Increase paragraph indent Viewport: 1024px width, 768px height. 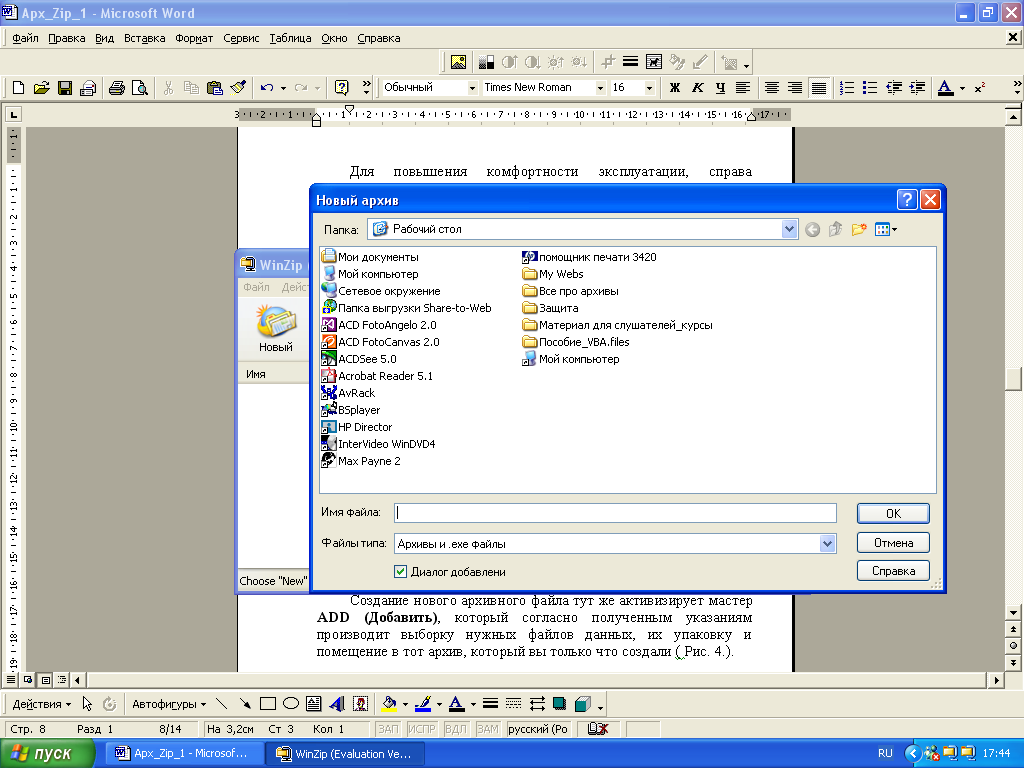click(917, 88)
